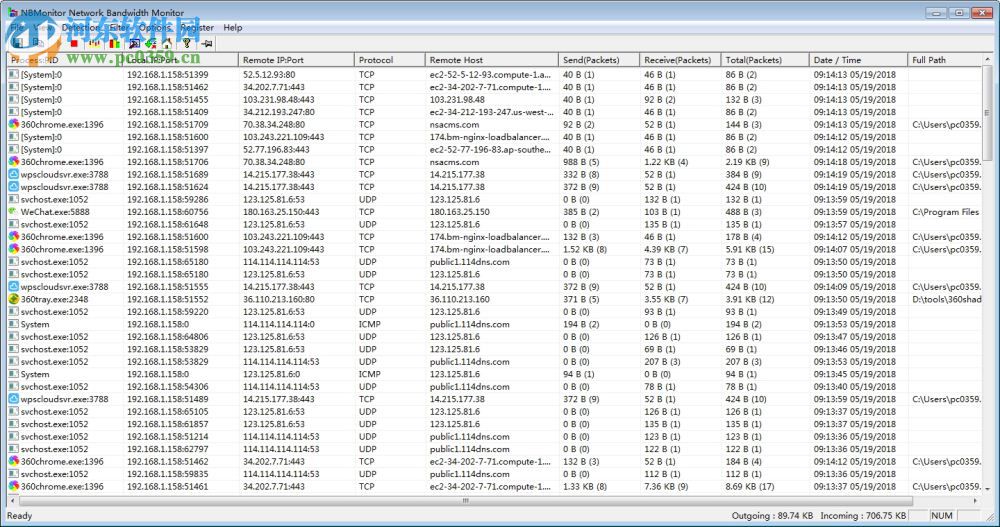The height and width of the screenshot is (527, 1000).
Task: Select remote address 34.212.193.247:80
Action: coord(279,112)
